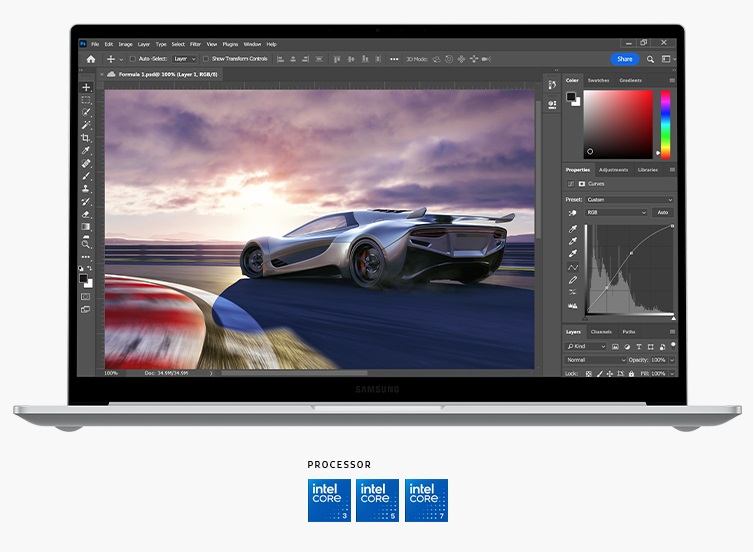
Task: Close the Formula 1.psd document tab
Action: coord(102,74)
